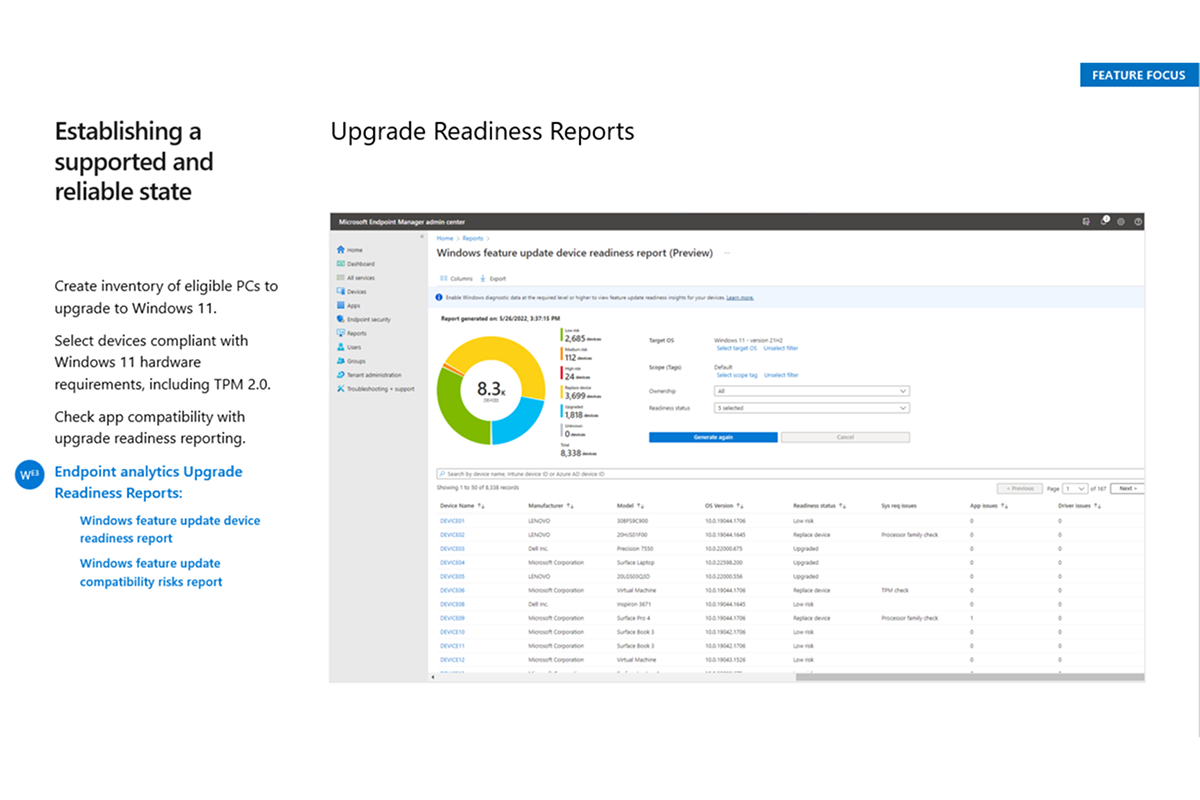
Task: Open DEVICE12 link
Action: coord(452,660)
